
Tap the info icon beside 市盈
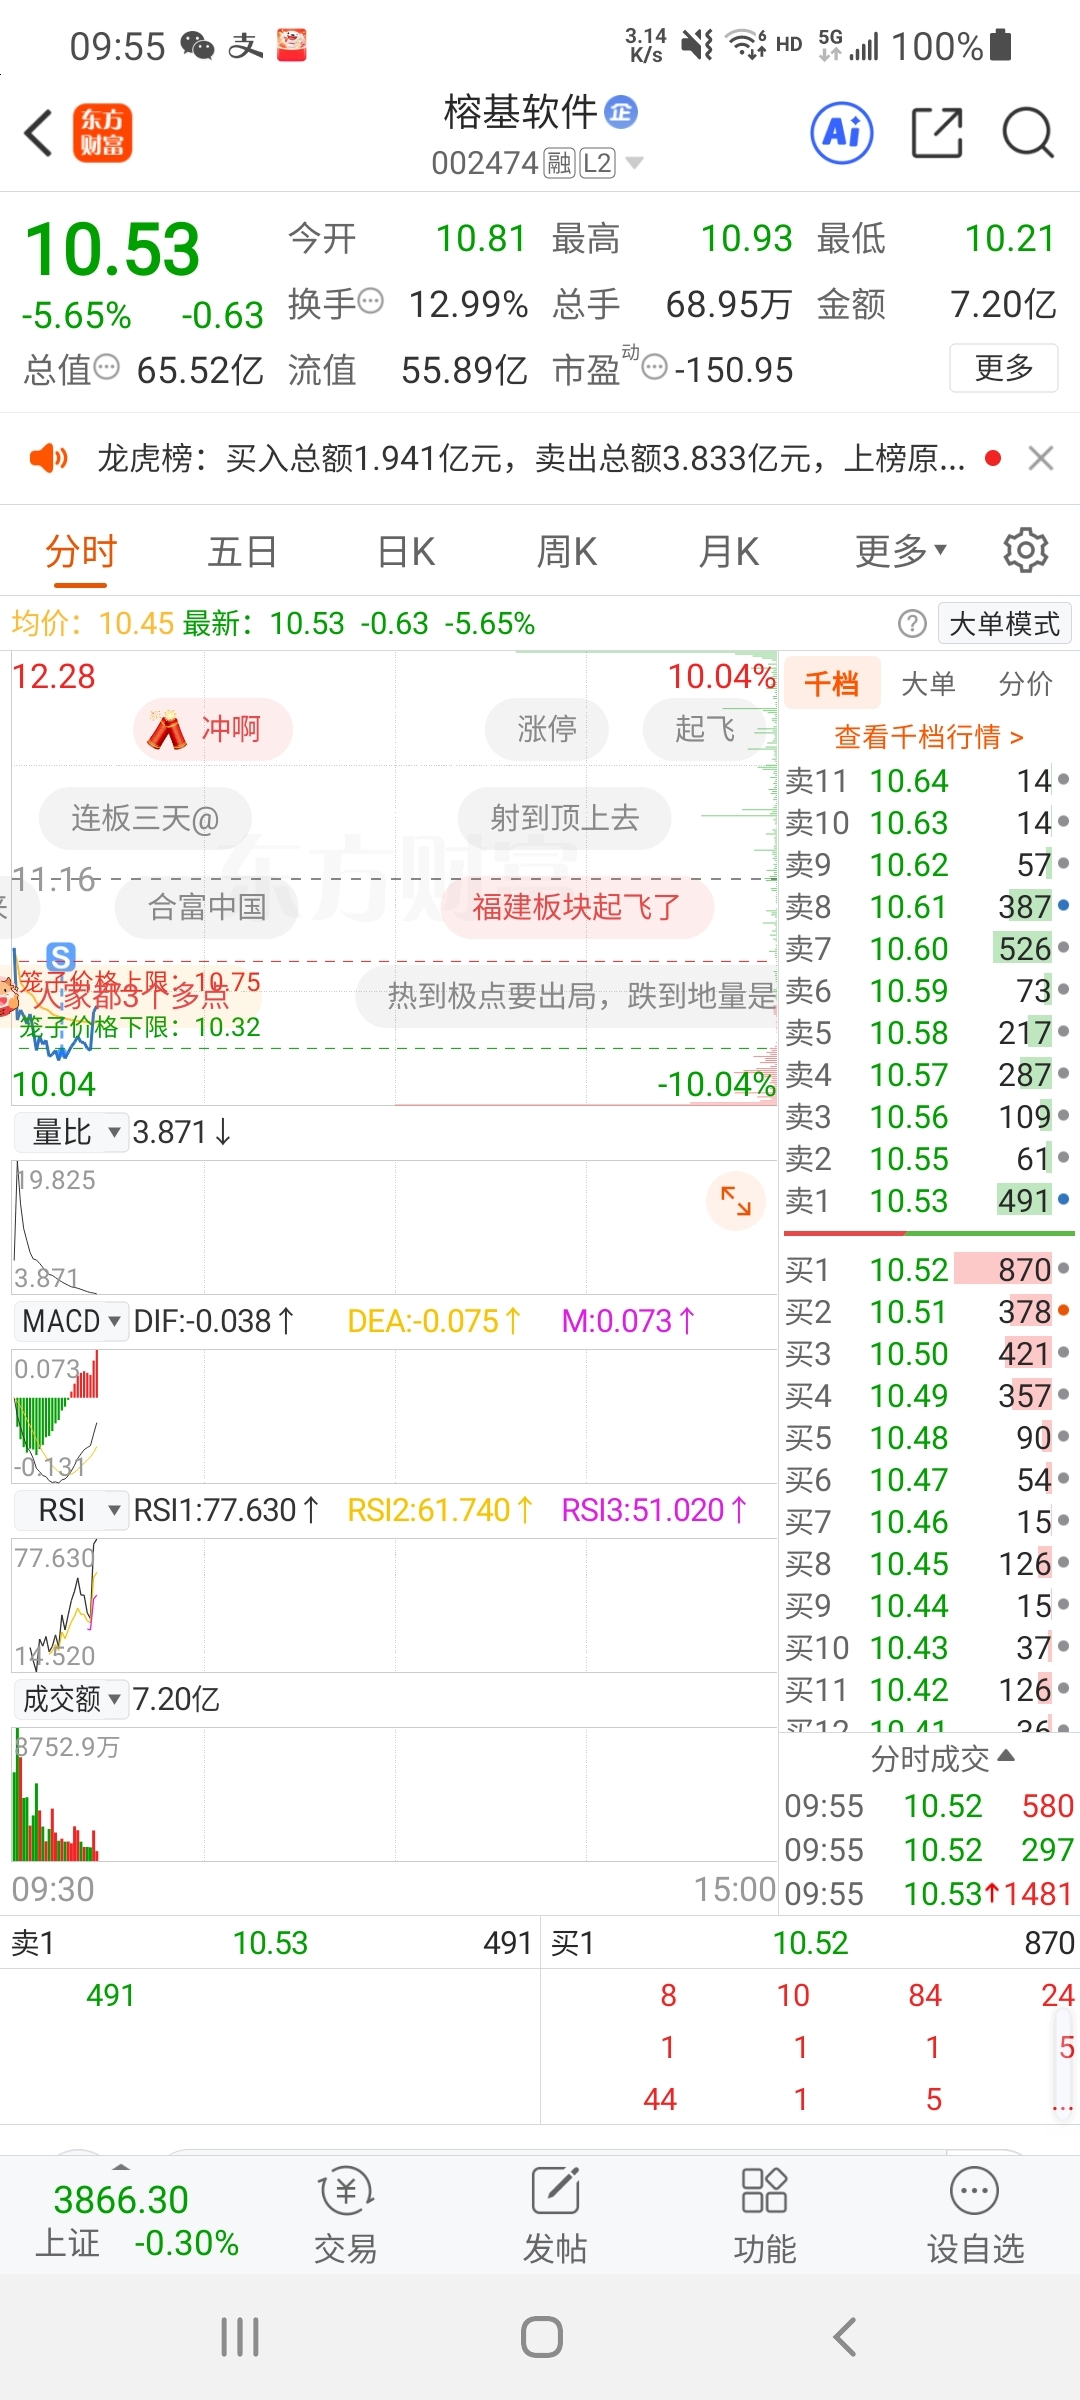654,367
